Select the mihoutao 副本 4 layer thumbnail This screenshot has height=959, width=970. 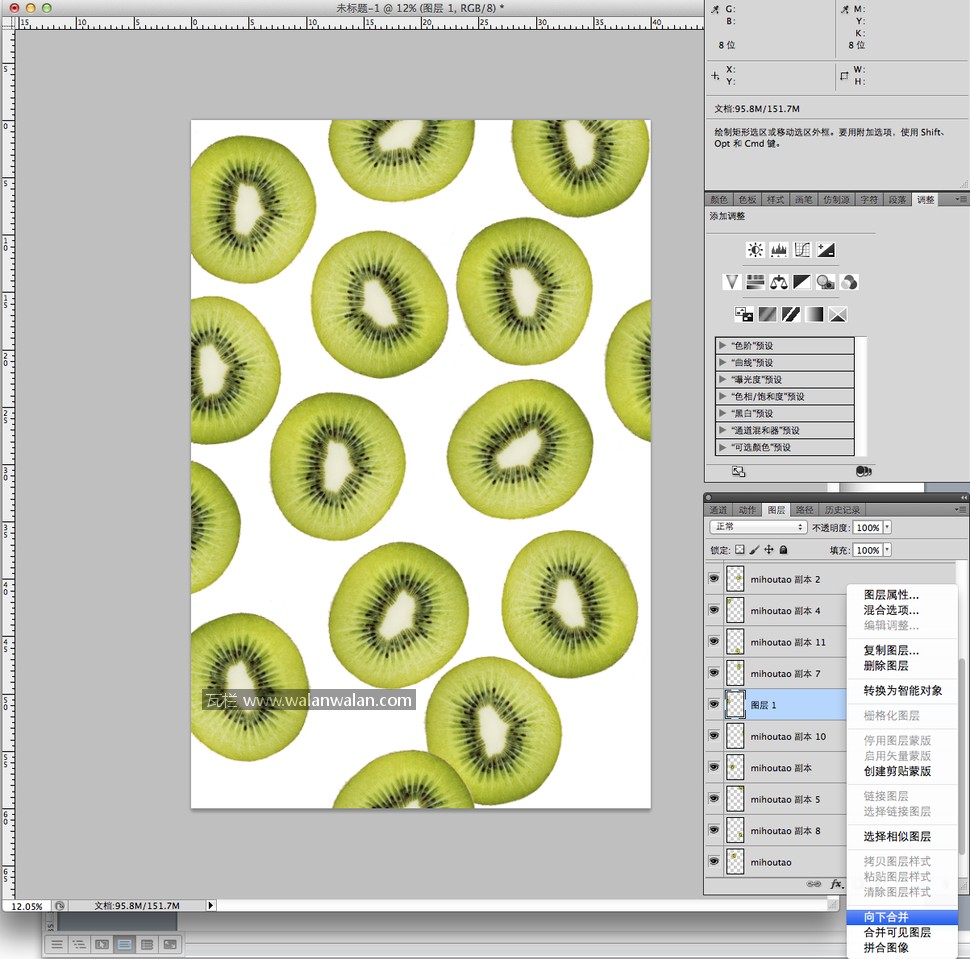(x=736, y=611)
